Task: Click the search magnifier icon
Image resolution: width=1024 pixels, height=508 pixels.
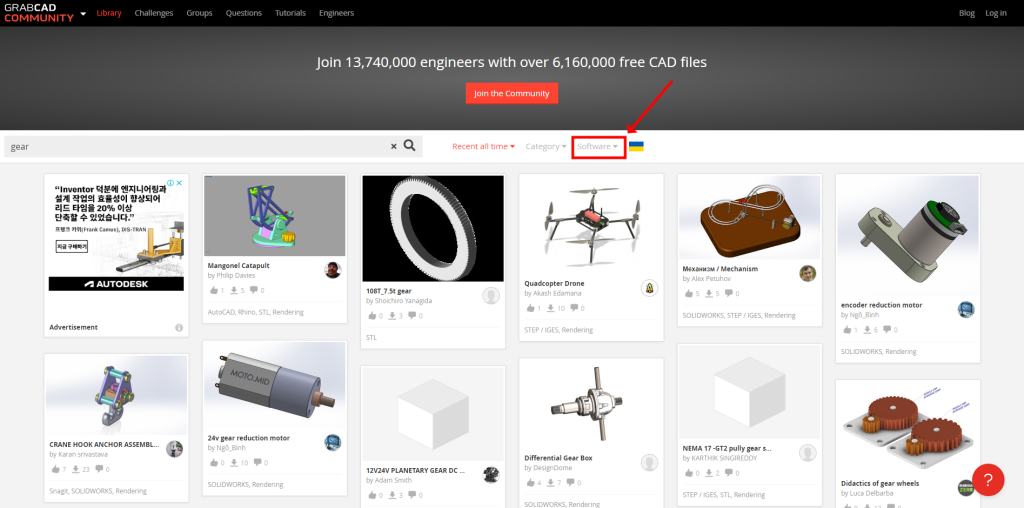Action: [x=409, y=146]
